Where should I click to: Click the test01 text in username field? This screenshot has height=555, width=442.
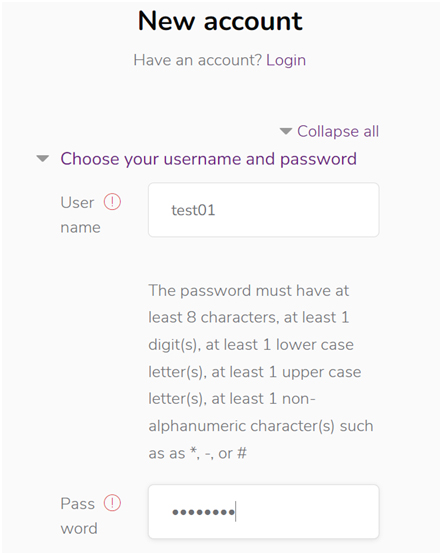(193, 210)
